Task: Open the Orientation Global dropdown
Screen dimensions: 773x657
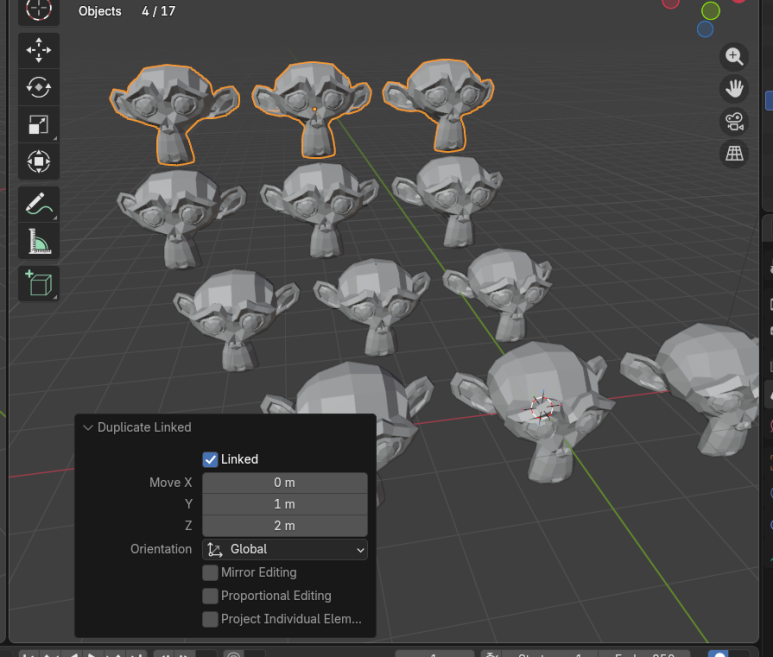Action: click(x=284, y=550)
